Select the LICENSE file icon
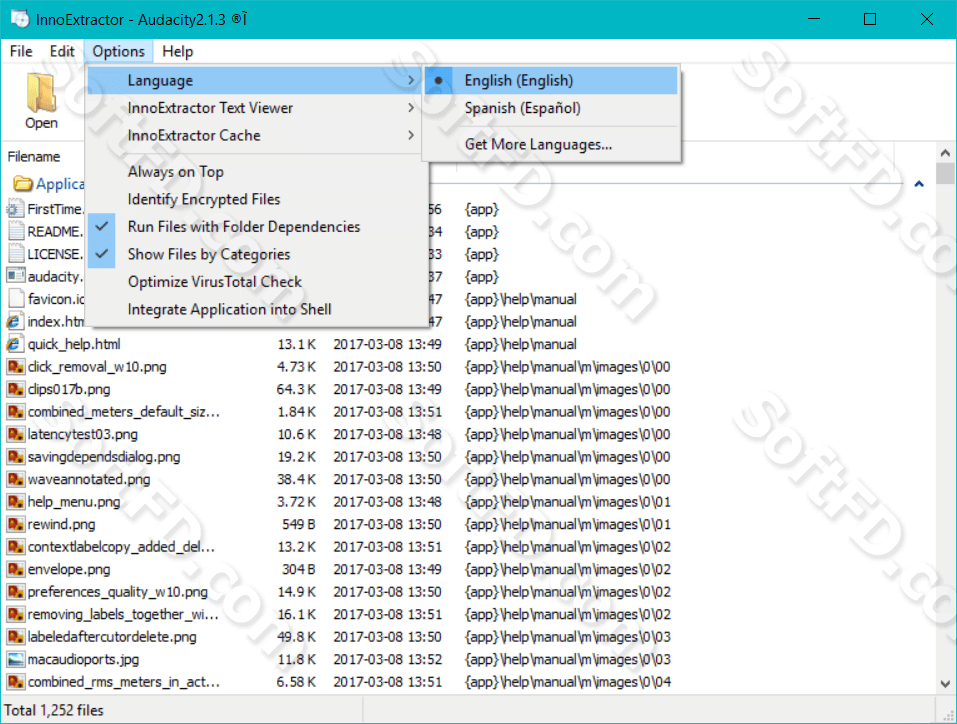 tap(15, 255)
